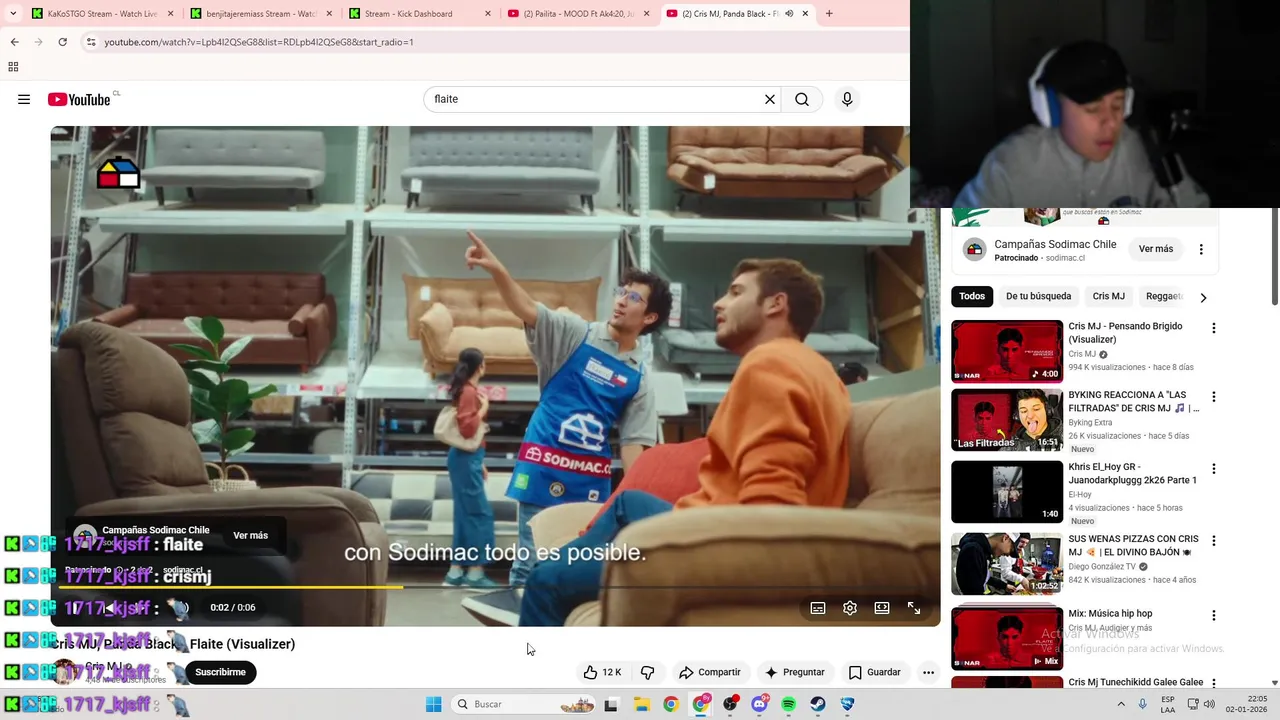This screenshot has width=1280, height=720.
Task: Go to the YouTube home logo
Action: (x=79, y=99)
